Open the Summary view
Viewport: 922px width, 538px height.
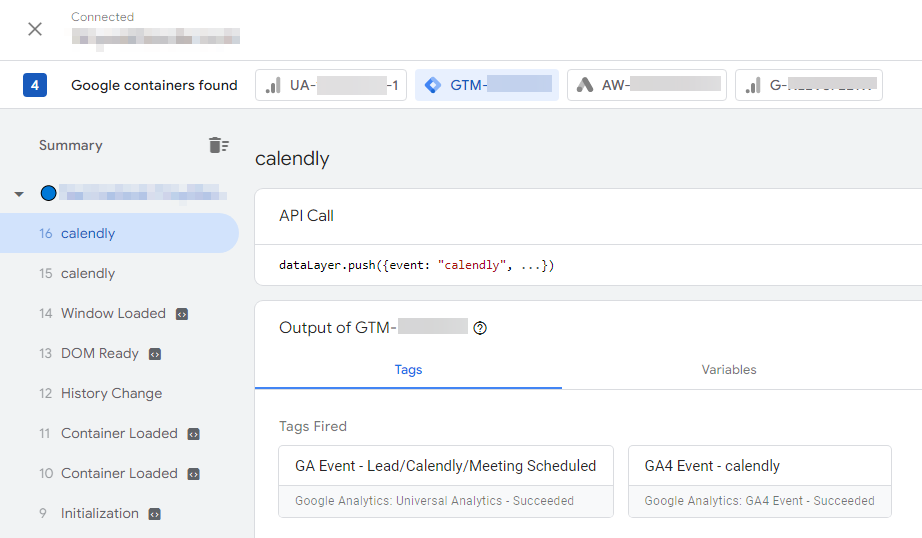(71, 145)
